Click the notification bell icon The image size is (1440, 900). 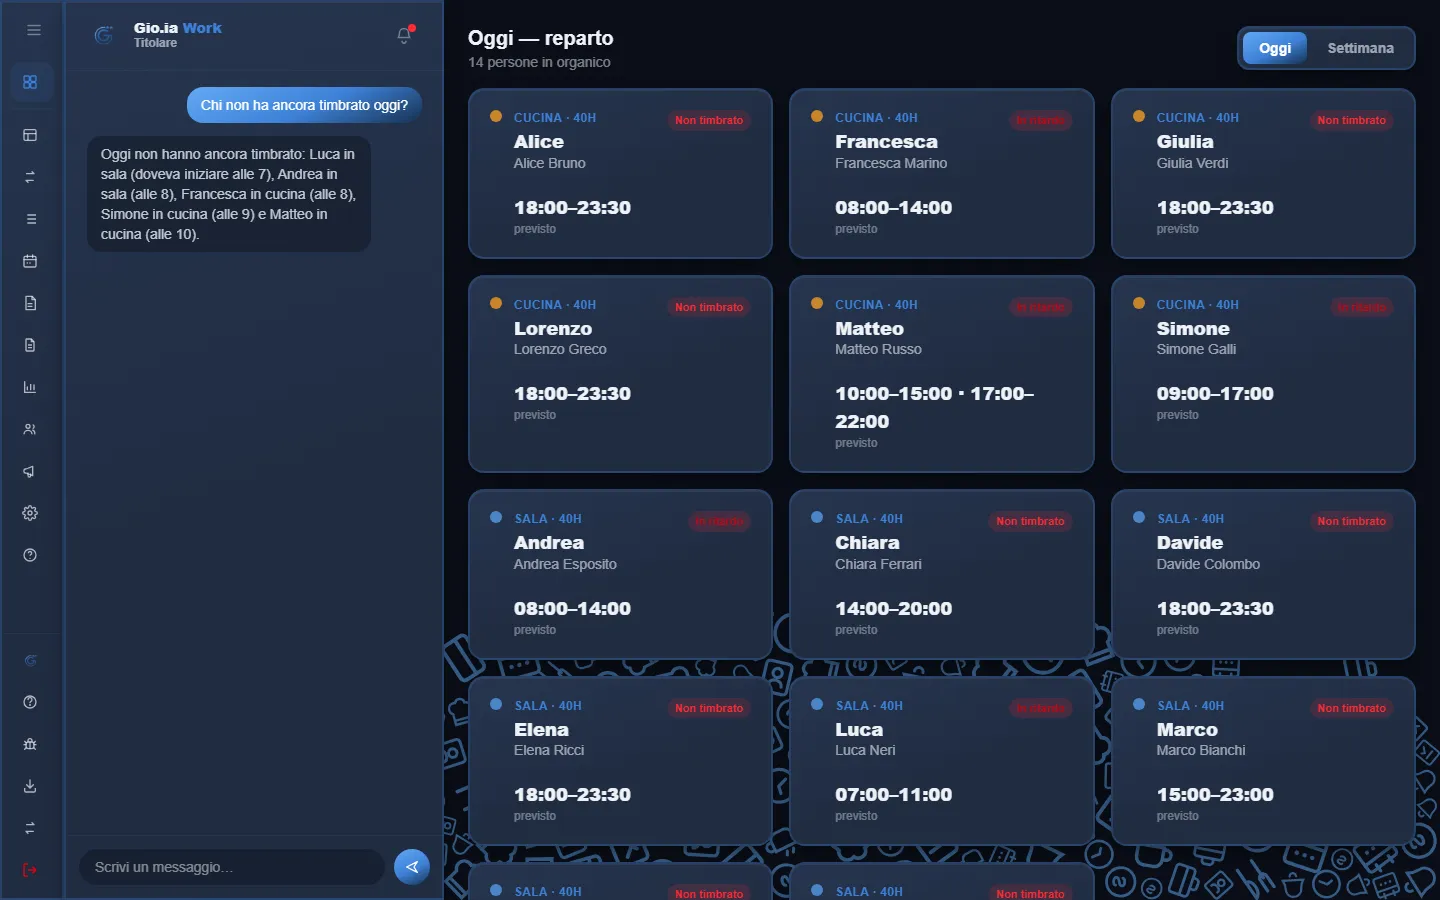tap(404, 36)
